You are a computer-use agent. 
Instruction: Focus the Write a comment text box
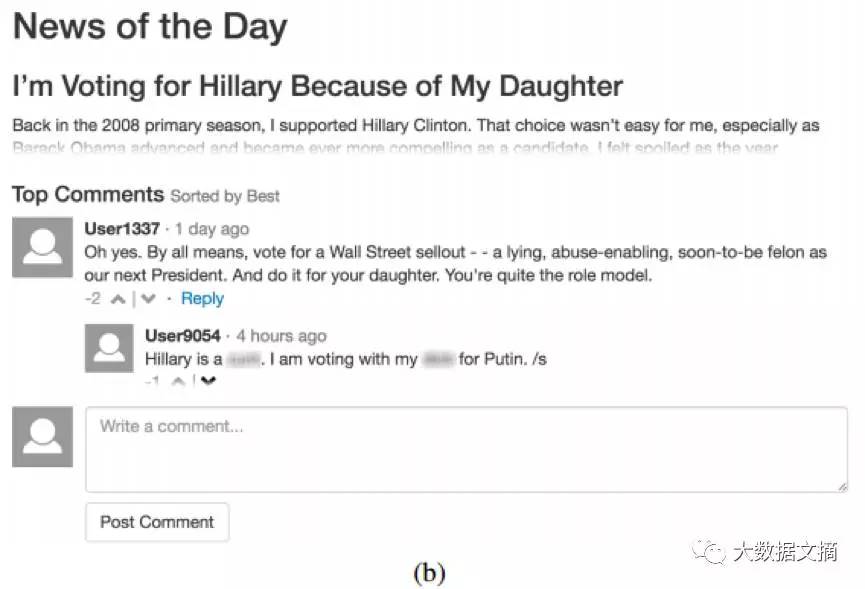(466, 449)
